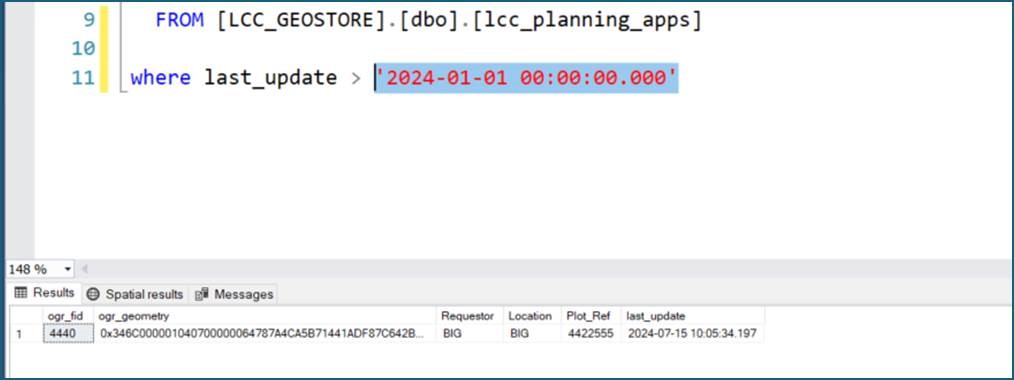Screen dimensions: 1014x380
Task: Select the last_update column header
Action: (x=692, y=316)
